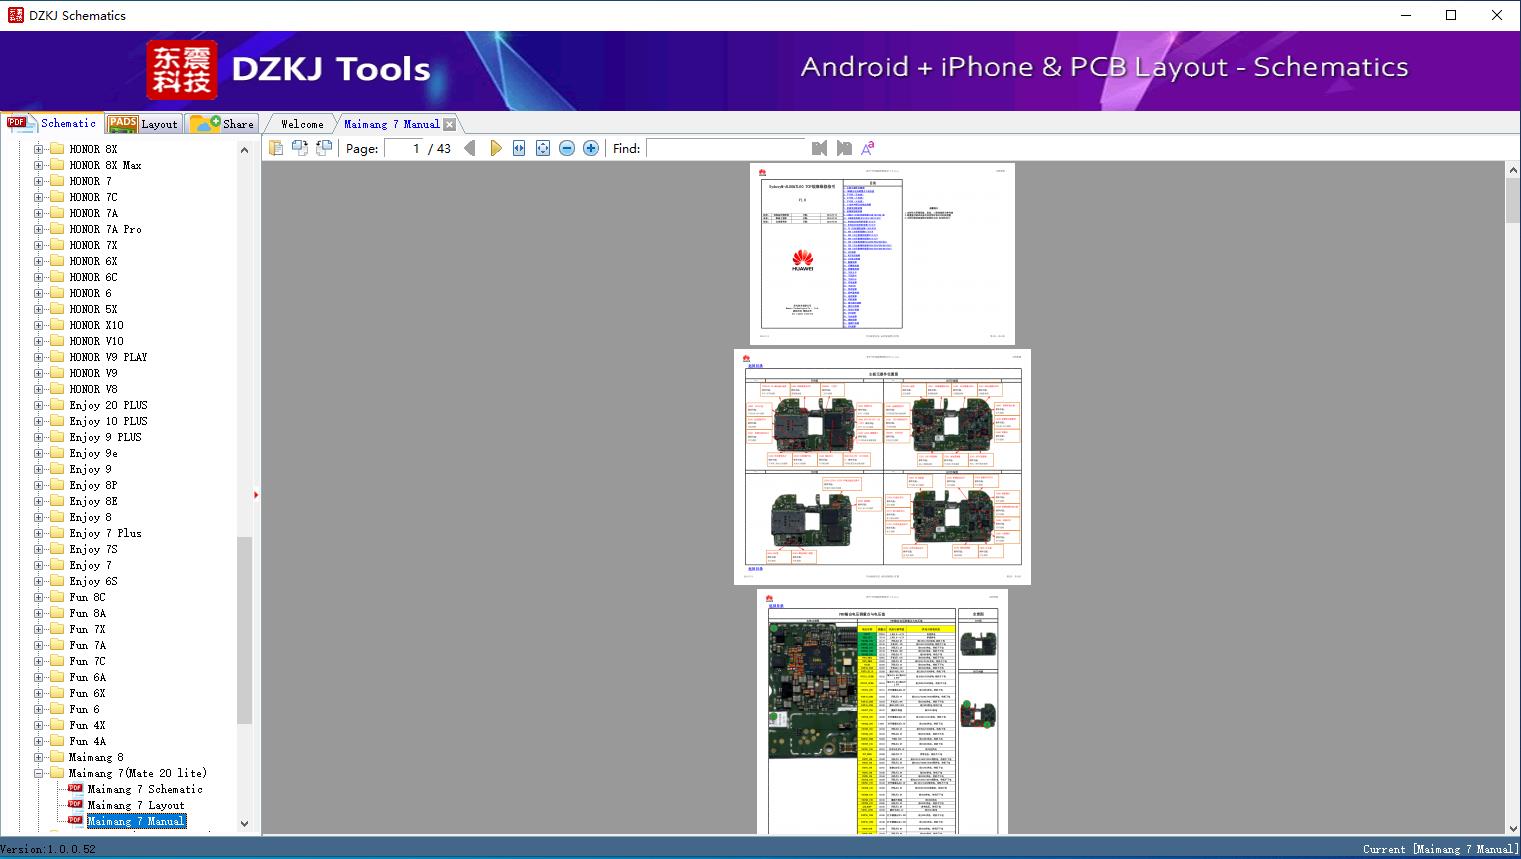1521x859 pixels.
Task: Zoom out with the minus icon
Action: pos(567,148)
